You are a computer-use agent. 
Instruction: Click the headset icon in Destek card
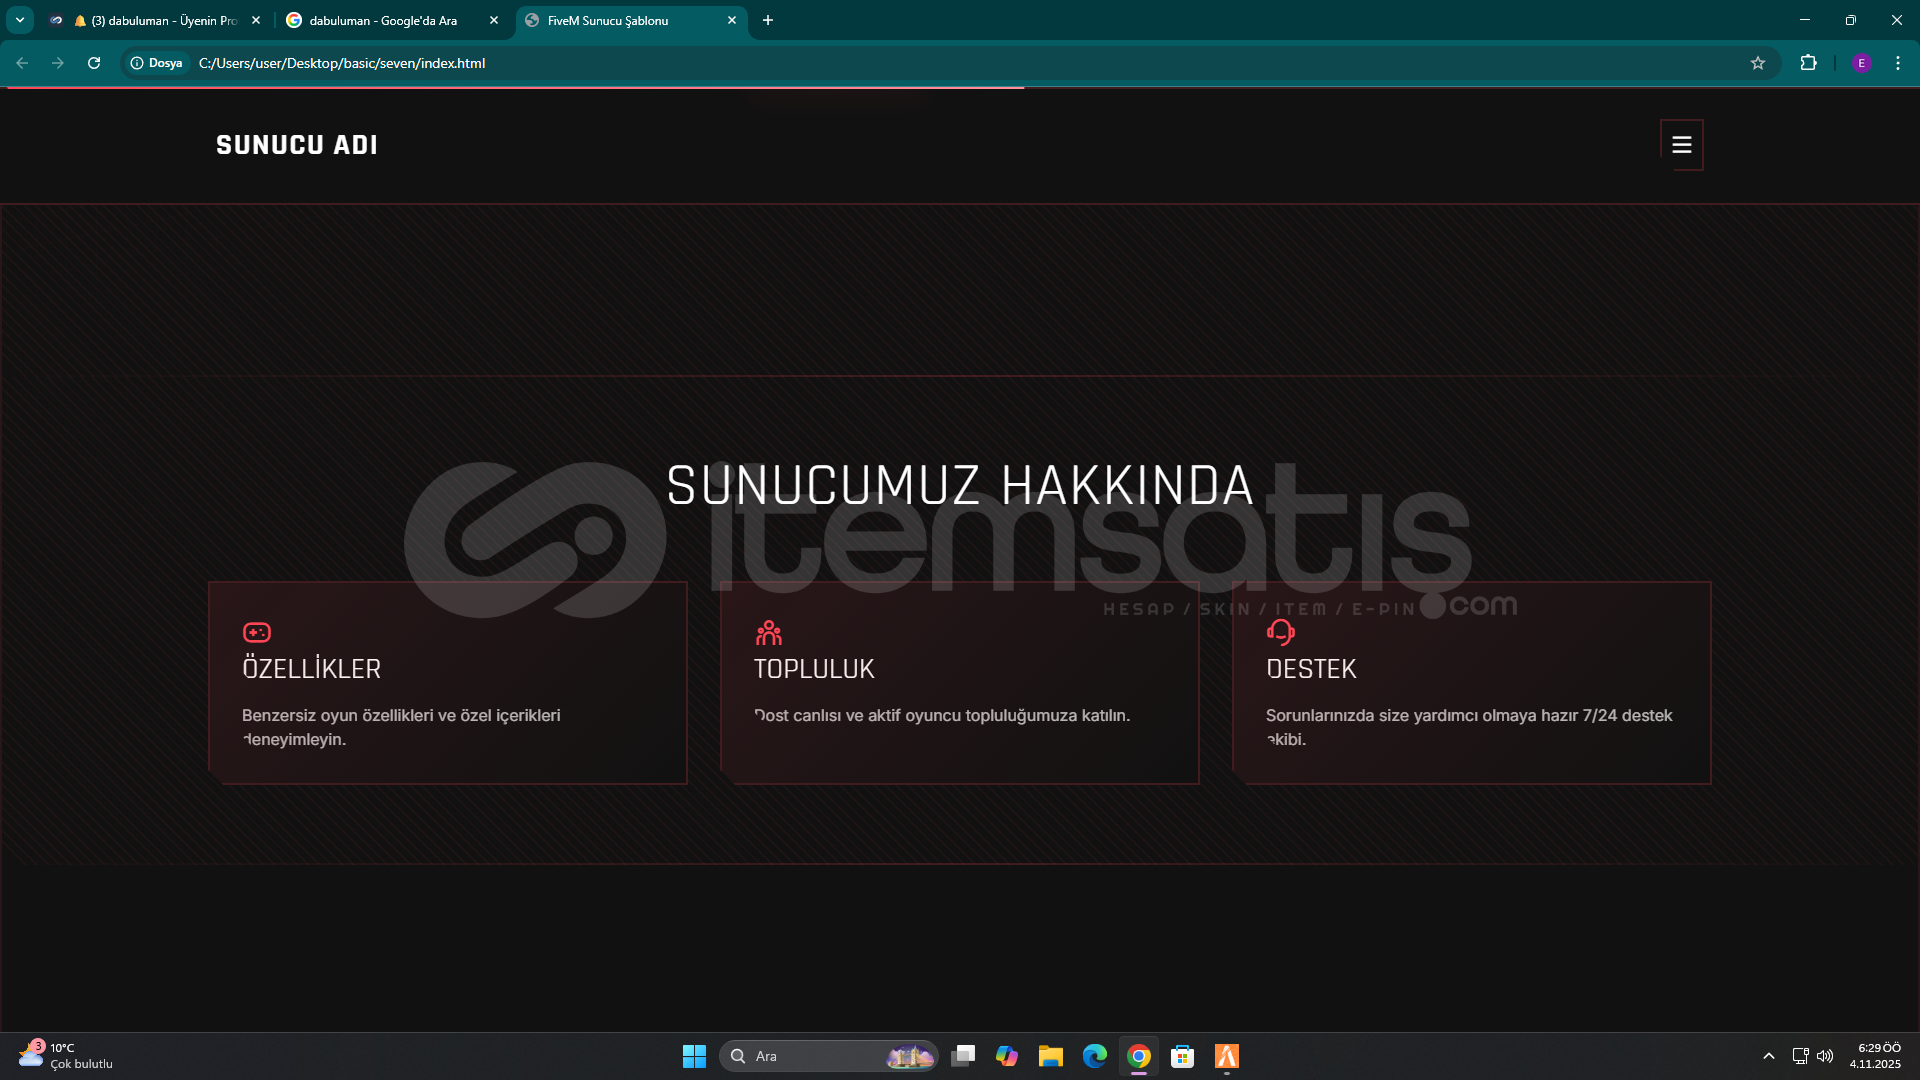point(1280,632)
